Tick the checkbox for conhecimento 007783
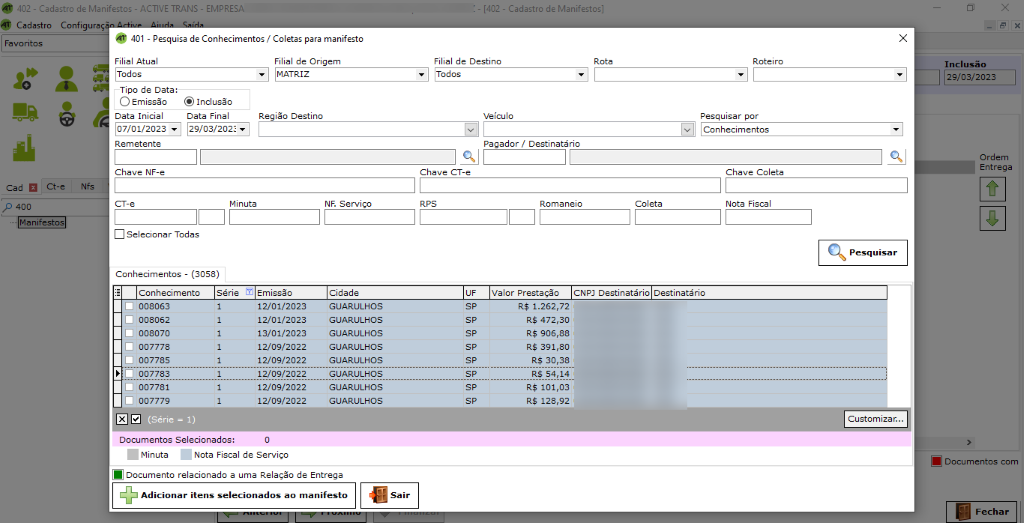The image size is (1024, 523). pos(129,373)
